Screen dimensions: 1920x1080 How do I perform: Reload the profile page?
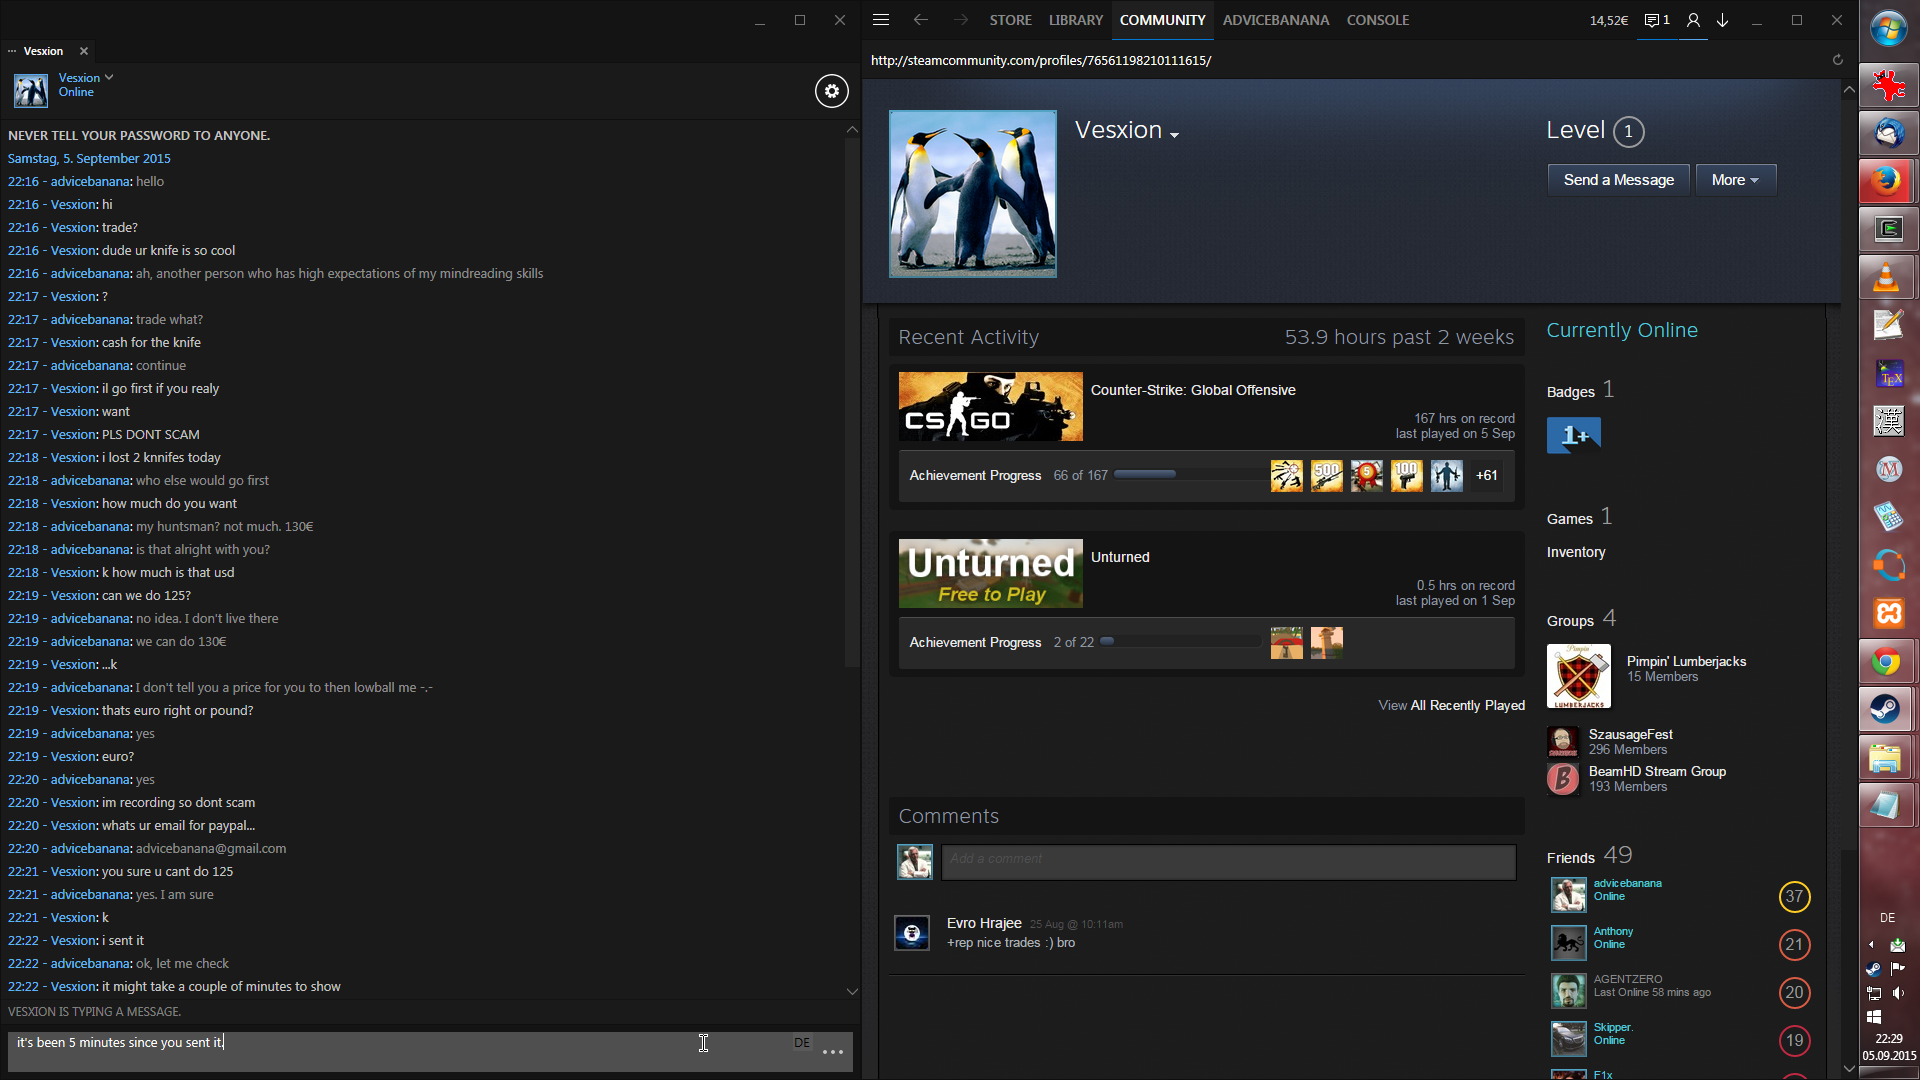point(1837,60)
